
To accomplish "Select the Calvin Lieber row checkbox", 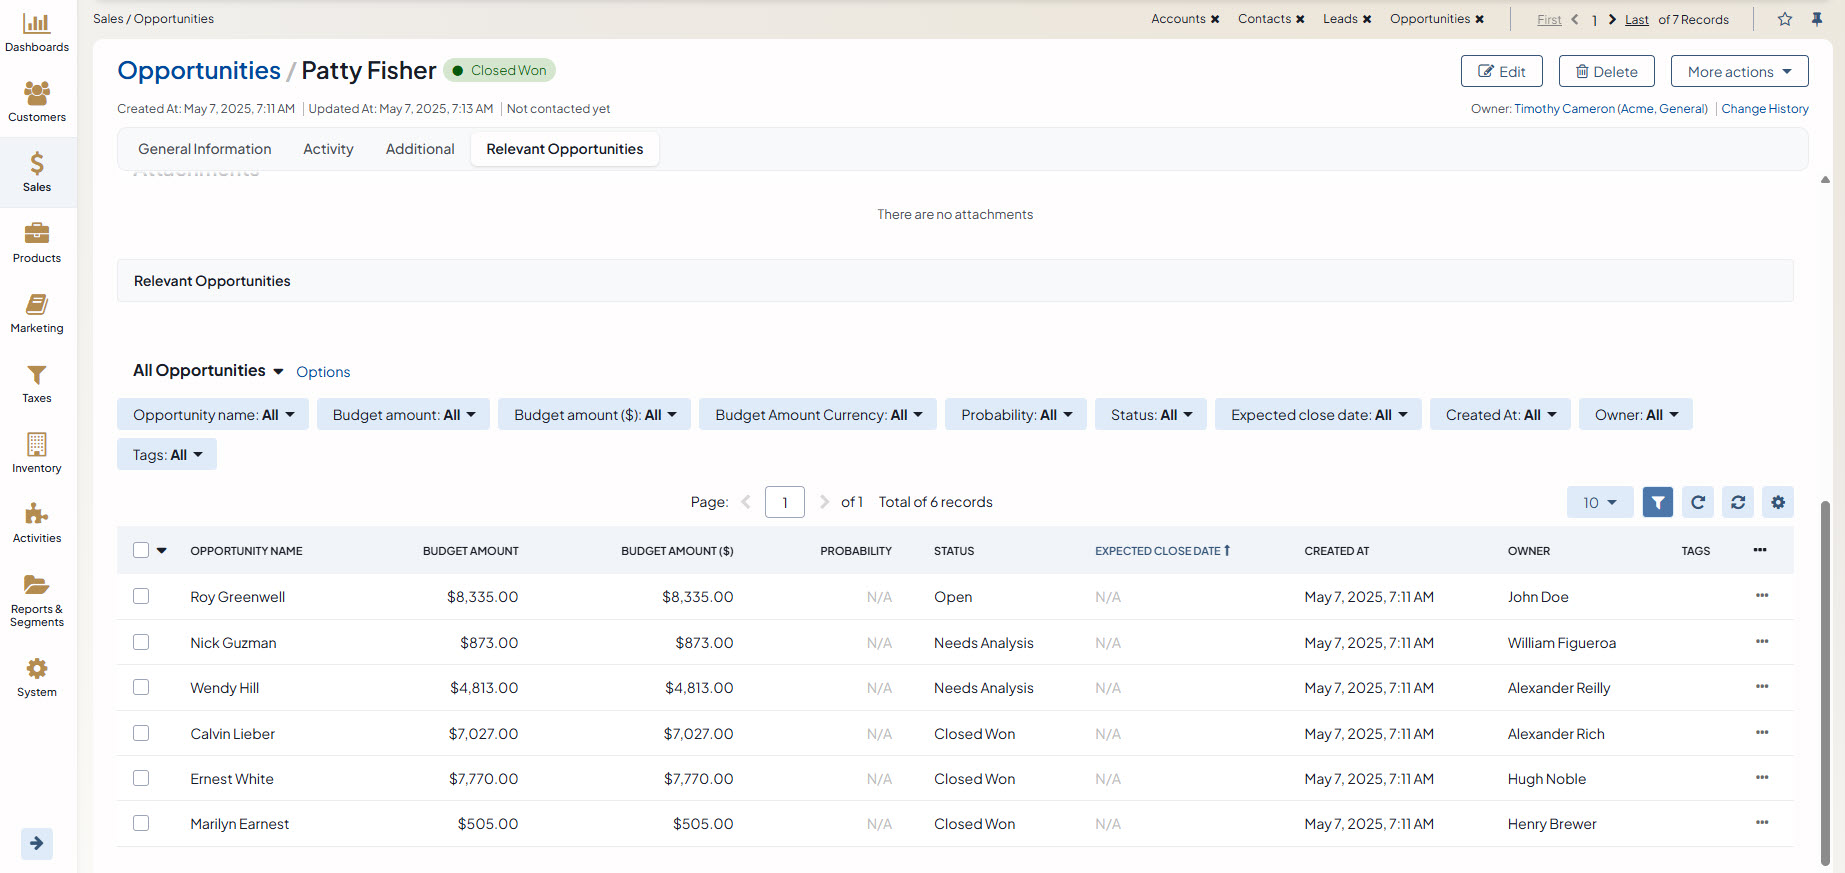I will coord(141,733).
